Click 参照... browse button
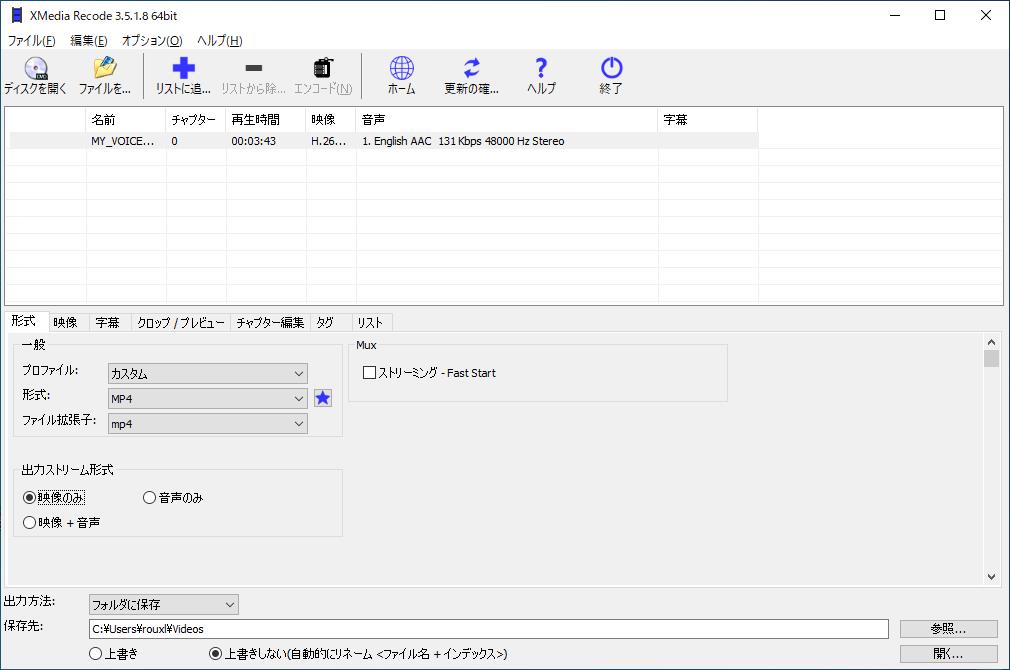 (x=948, y=629)
